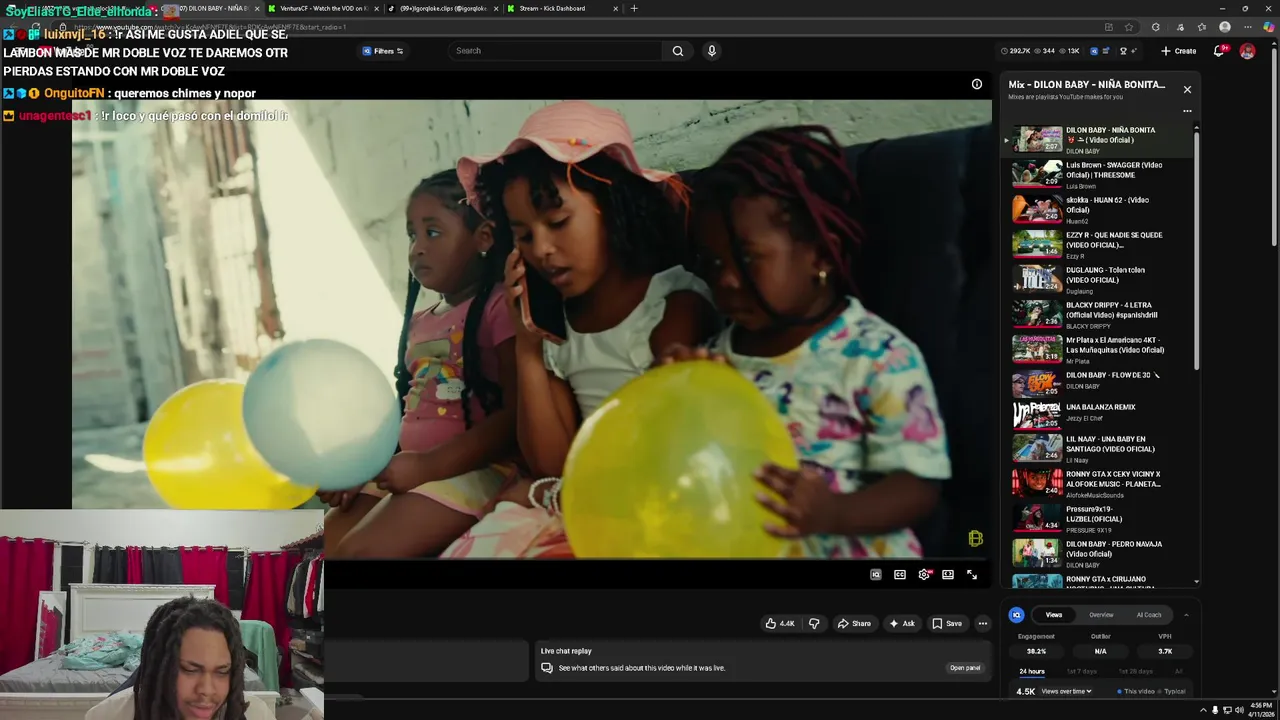Switch to the Overview tab
Screen dimensions: 1280x720
1101,615
